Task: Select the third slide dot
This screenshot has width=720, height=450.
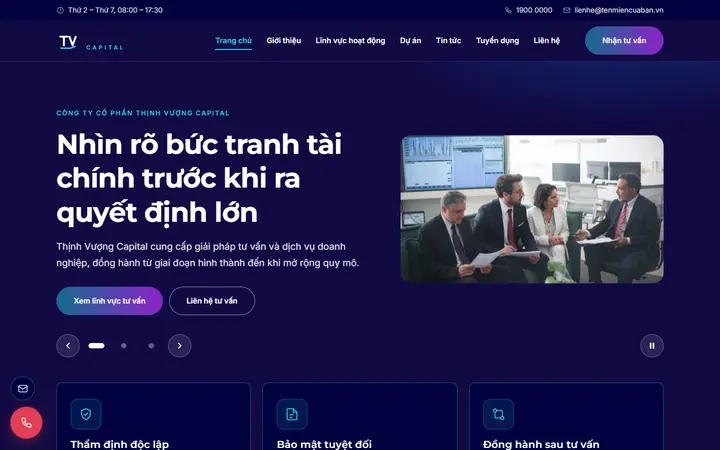Action: [151, 346]
